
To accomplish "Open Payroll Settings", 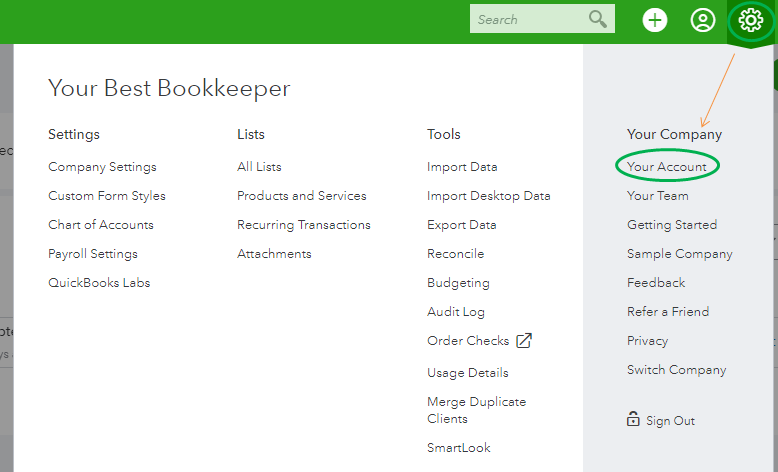I will point(93,254).
